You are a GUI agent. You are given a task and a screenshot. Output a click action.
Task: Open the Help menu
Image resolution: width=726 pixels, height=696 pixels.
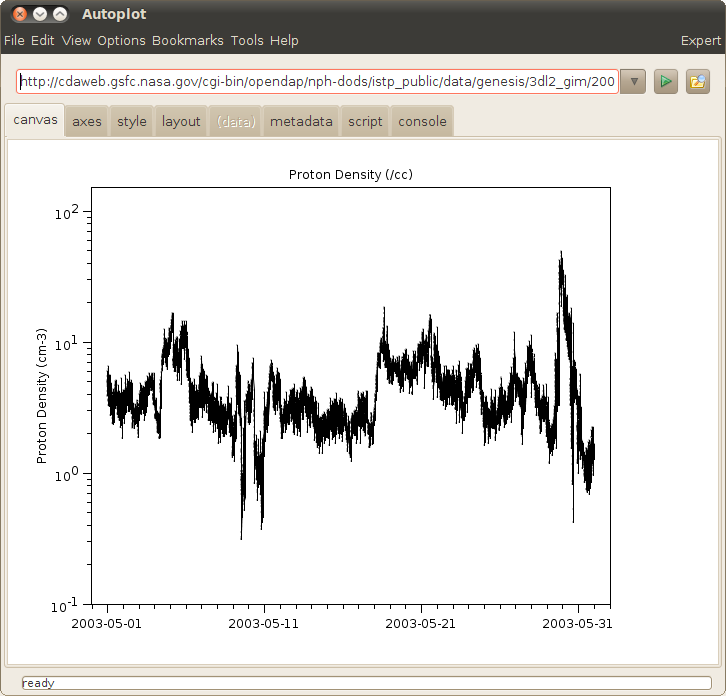[x=284, y=41]
